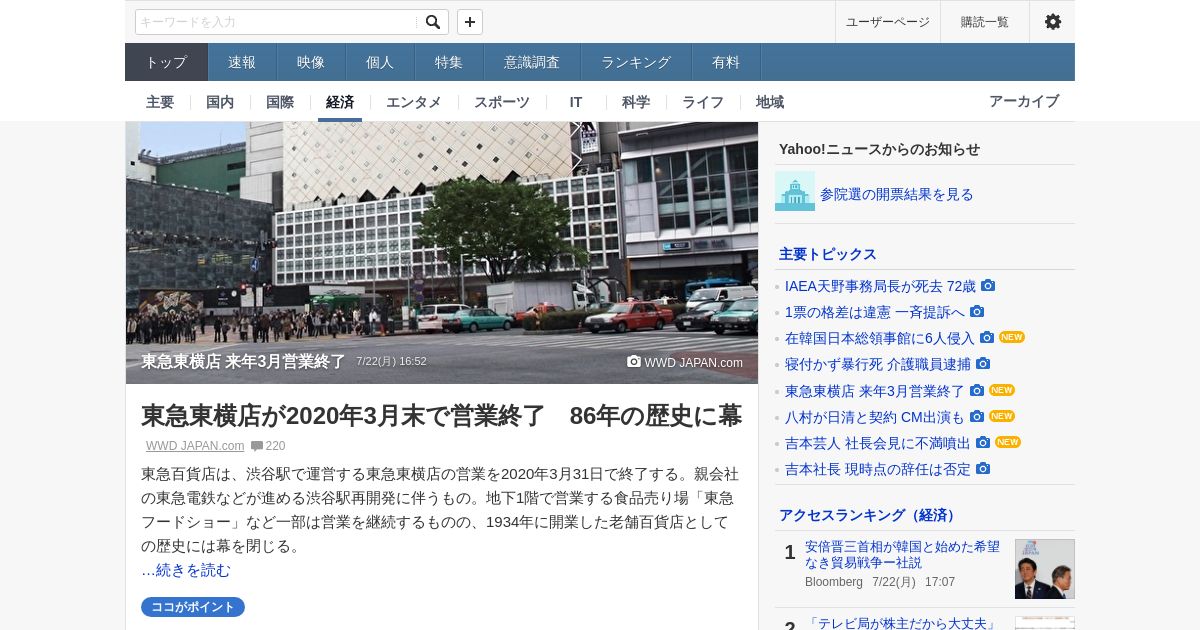
Task: Open headline 東急東横店が2020年3月末で営業終了
Action: coord(441,416)
